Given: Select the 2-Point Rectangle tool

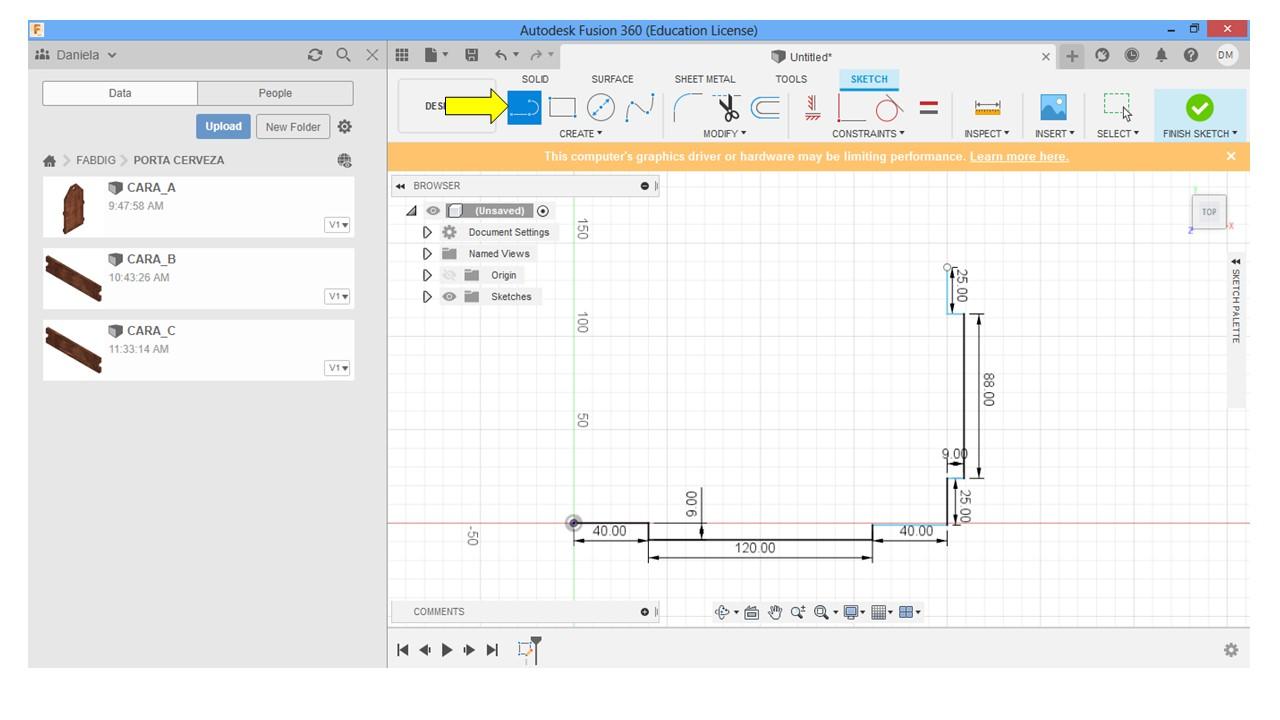Looking at the screenshot, I should [563, 107].
